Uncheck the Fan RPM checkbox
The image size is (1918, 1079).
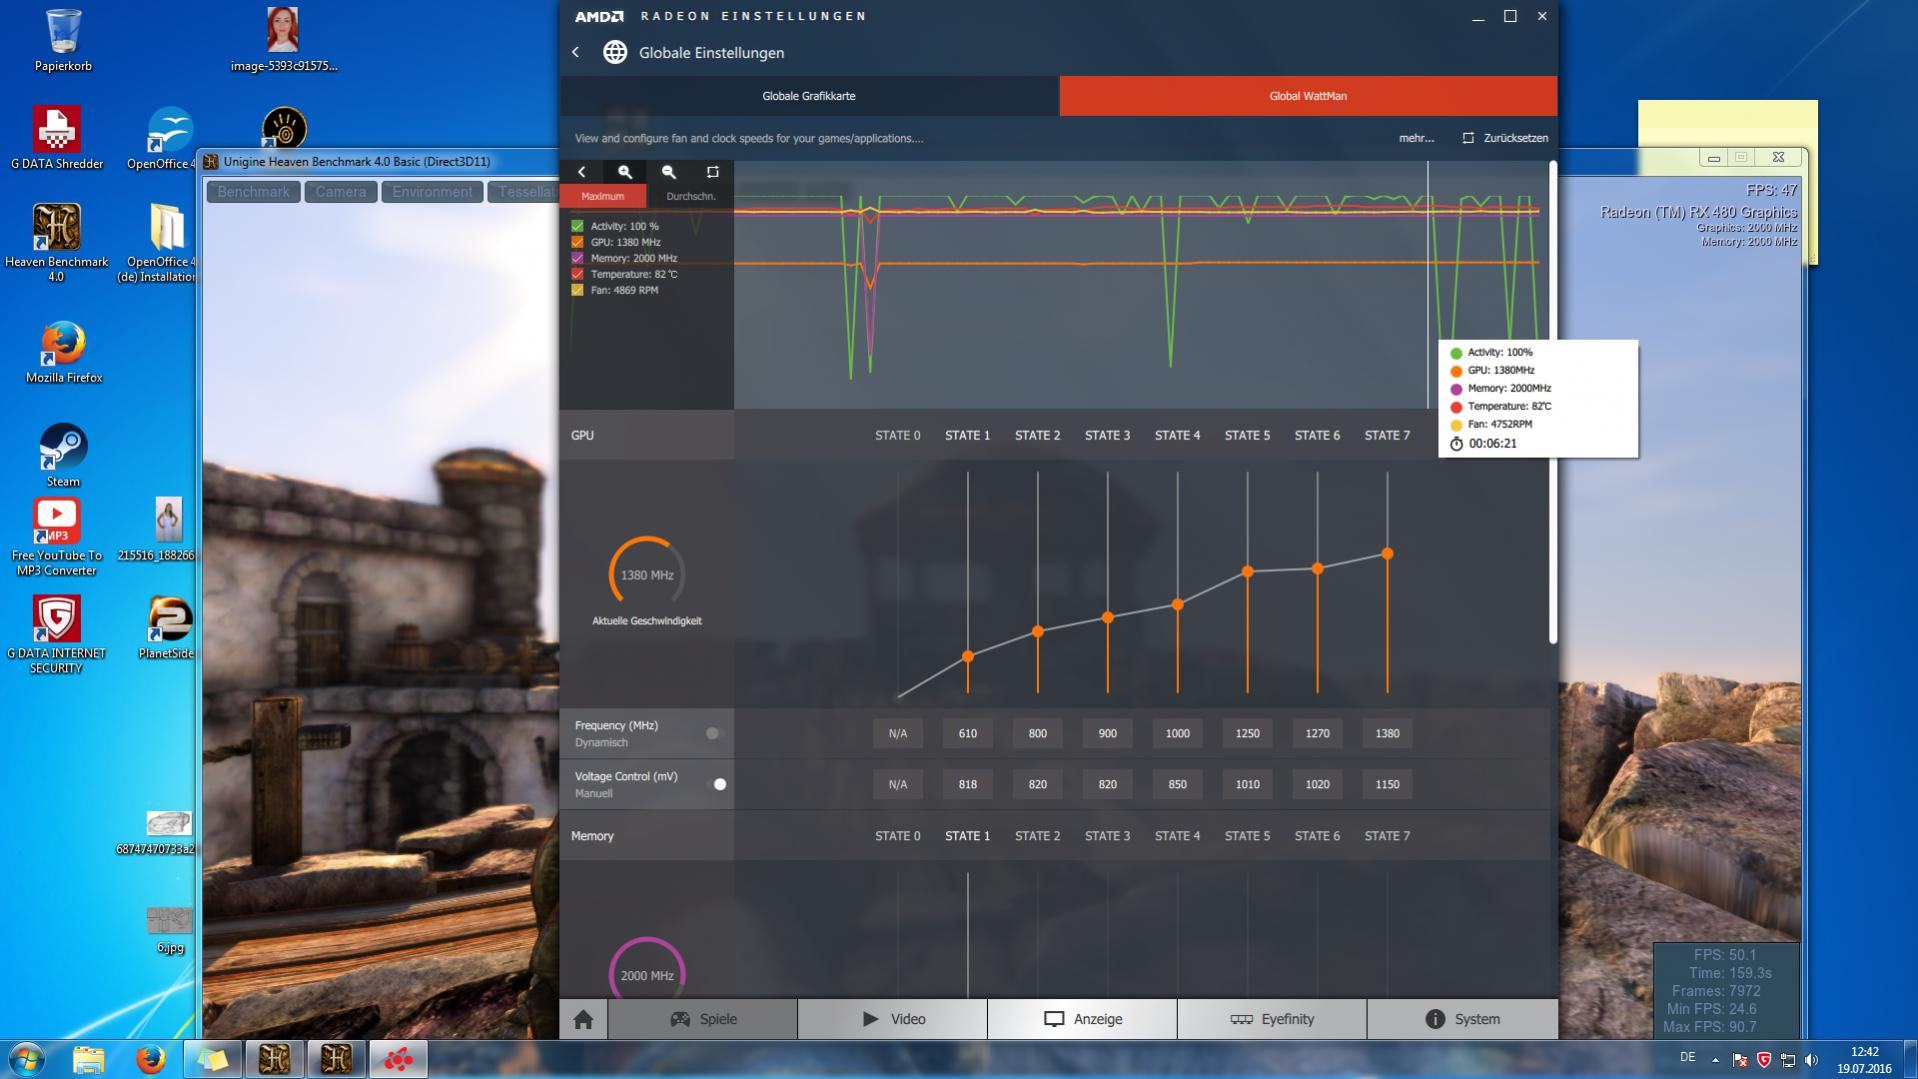577,290
